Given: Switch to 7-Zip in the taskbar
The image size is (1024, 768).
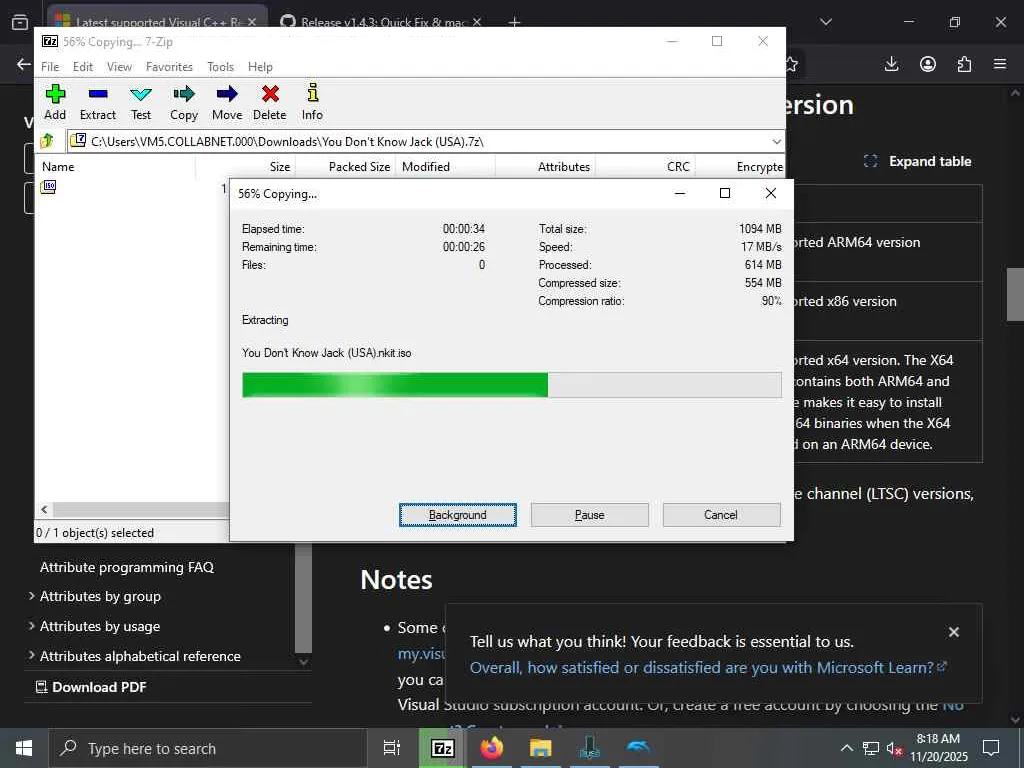Looking at the screenshot, I should pyautogui.click(x=442, y=748).
